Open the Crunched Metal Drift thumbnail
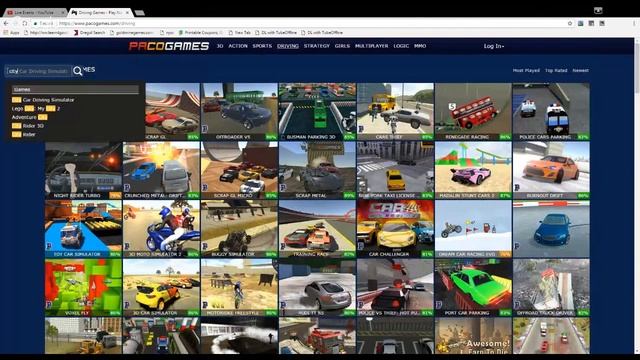Viewport: 640px width, 360px height. point(161,170)
